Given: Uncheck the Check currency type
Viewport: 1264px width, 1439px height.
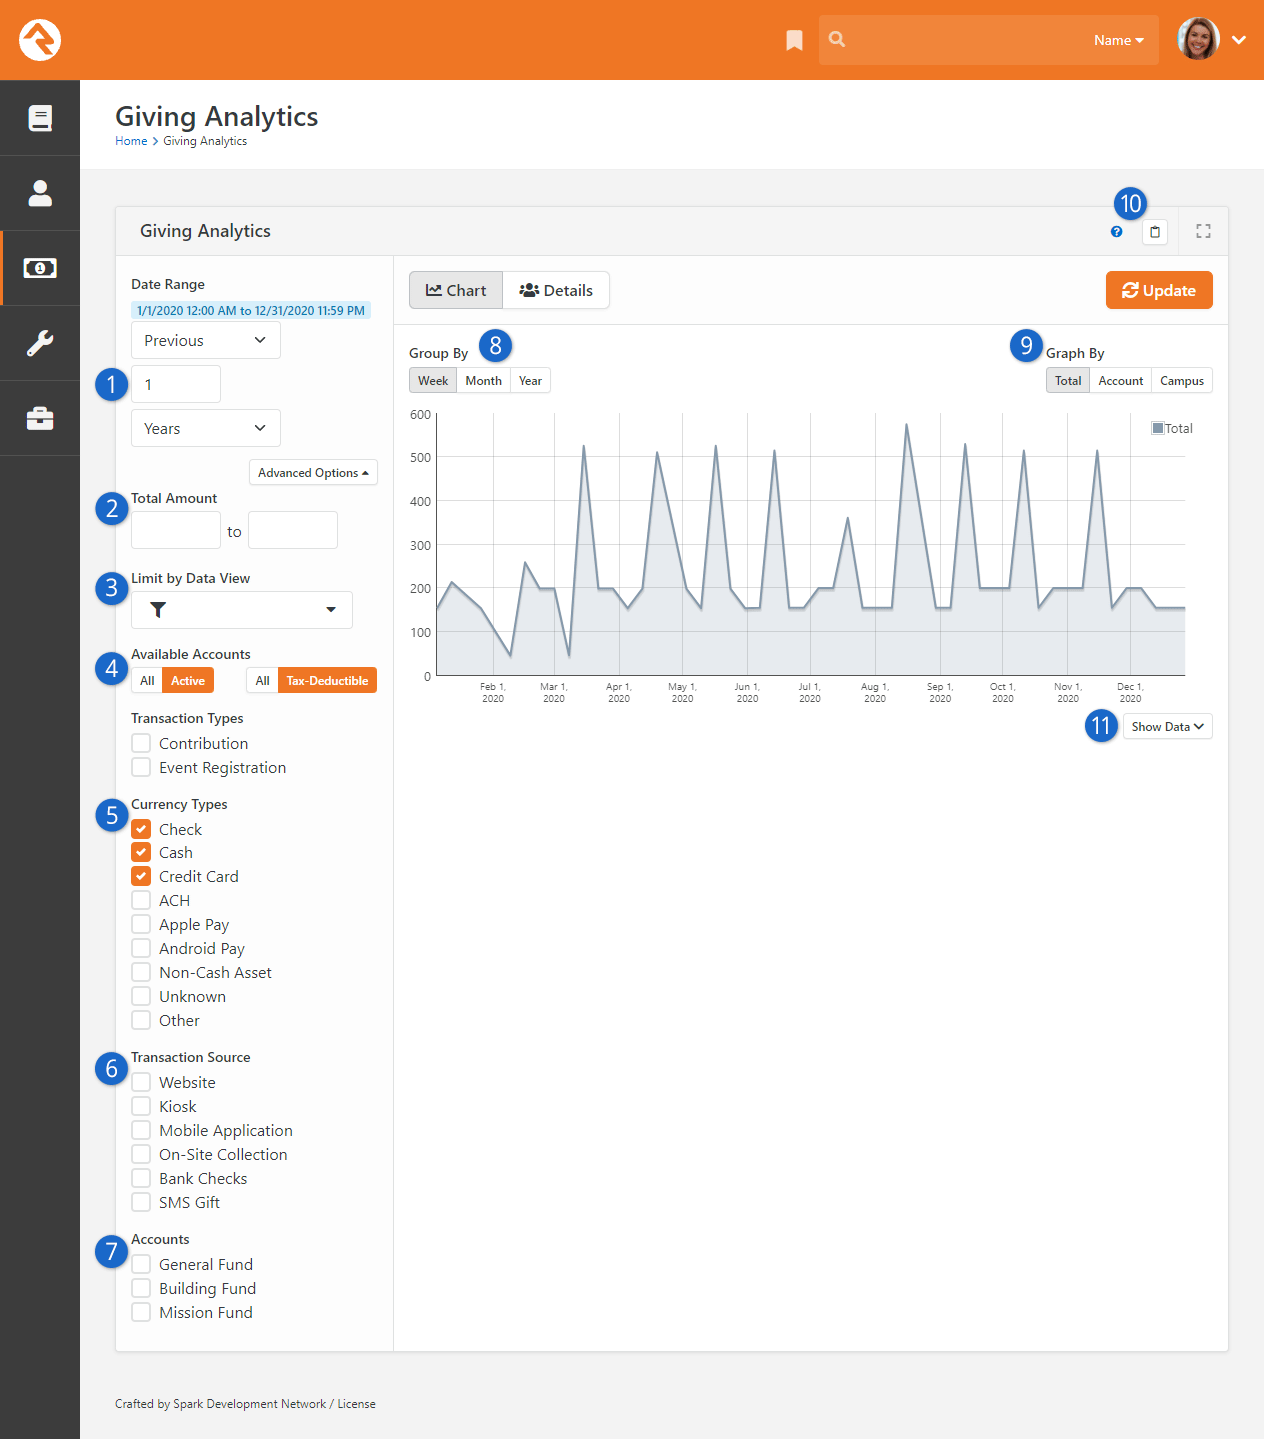Looking at the screenshot, I should click(141, 829).
